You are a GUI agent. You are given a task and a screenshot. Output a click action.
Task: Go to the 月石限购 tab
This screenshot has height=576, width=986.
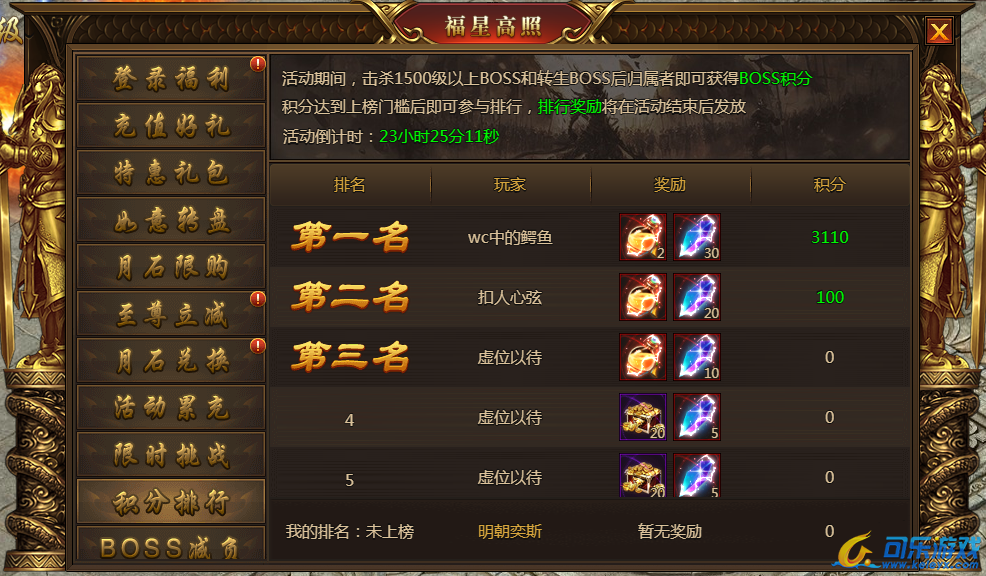170,267
